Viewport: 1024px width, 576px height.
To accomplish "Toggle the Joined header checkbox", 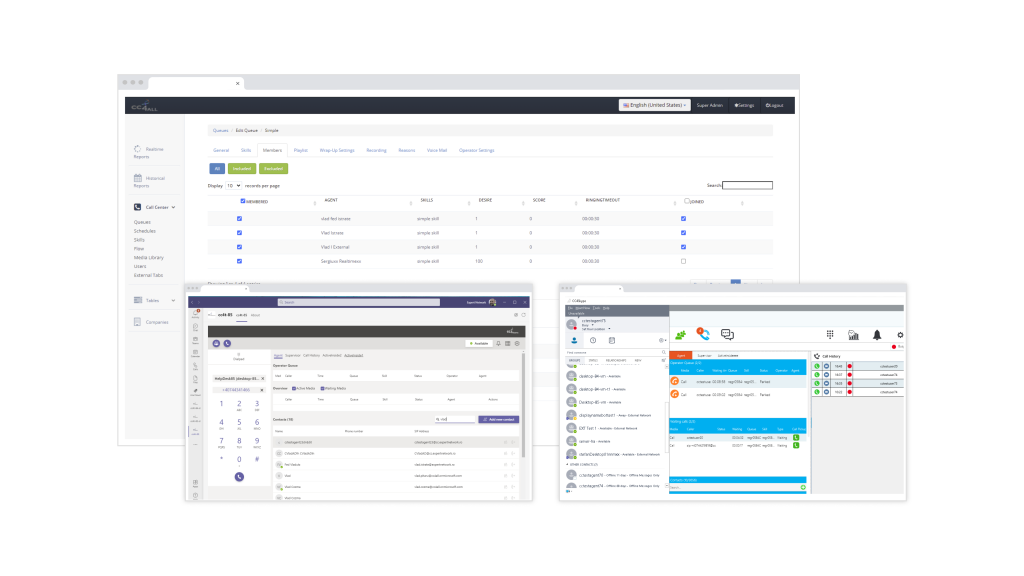I will click(x=686, y=201).
